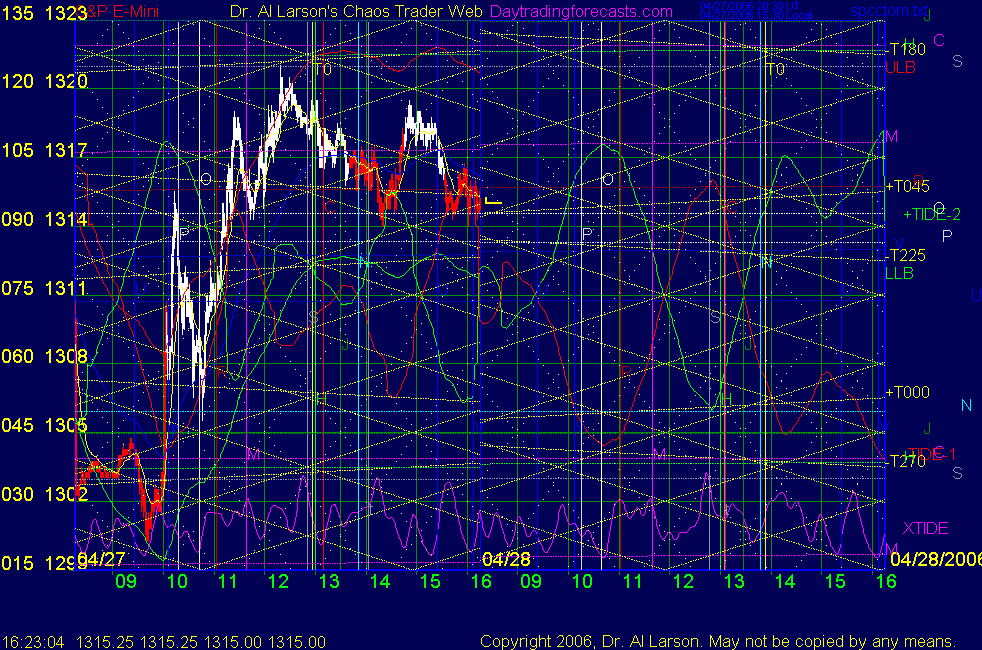Click the "090" left scale value
Image resolution: width=982 pixels, height=650 pixels.
(17, 219)
